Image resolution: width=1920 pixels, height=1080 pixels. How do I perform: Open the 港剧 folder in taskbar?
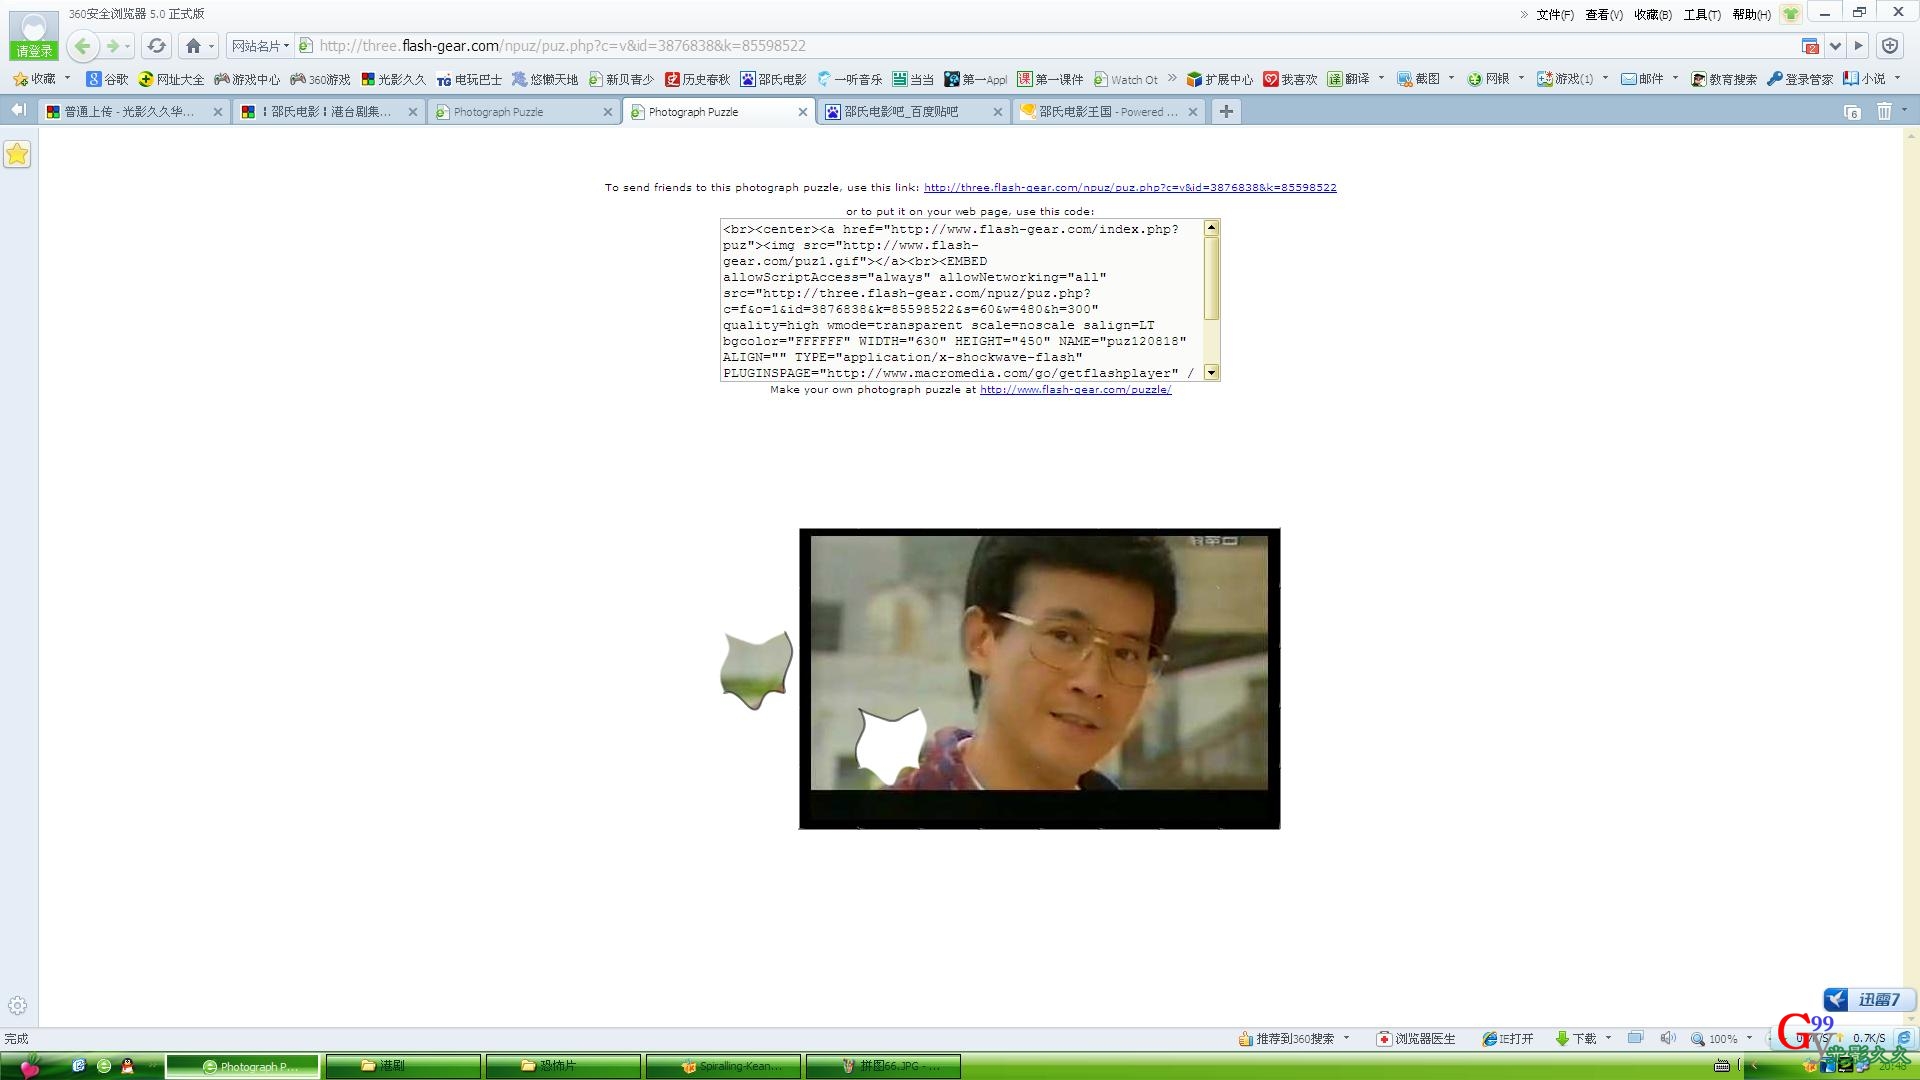coord(403,1066)
